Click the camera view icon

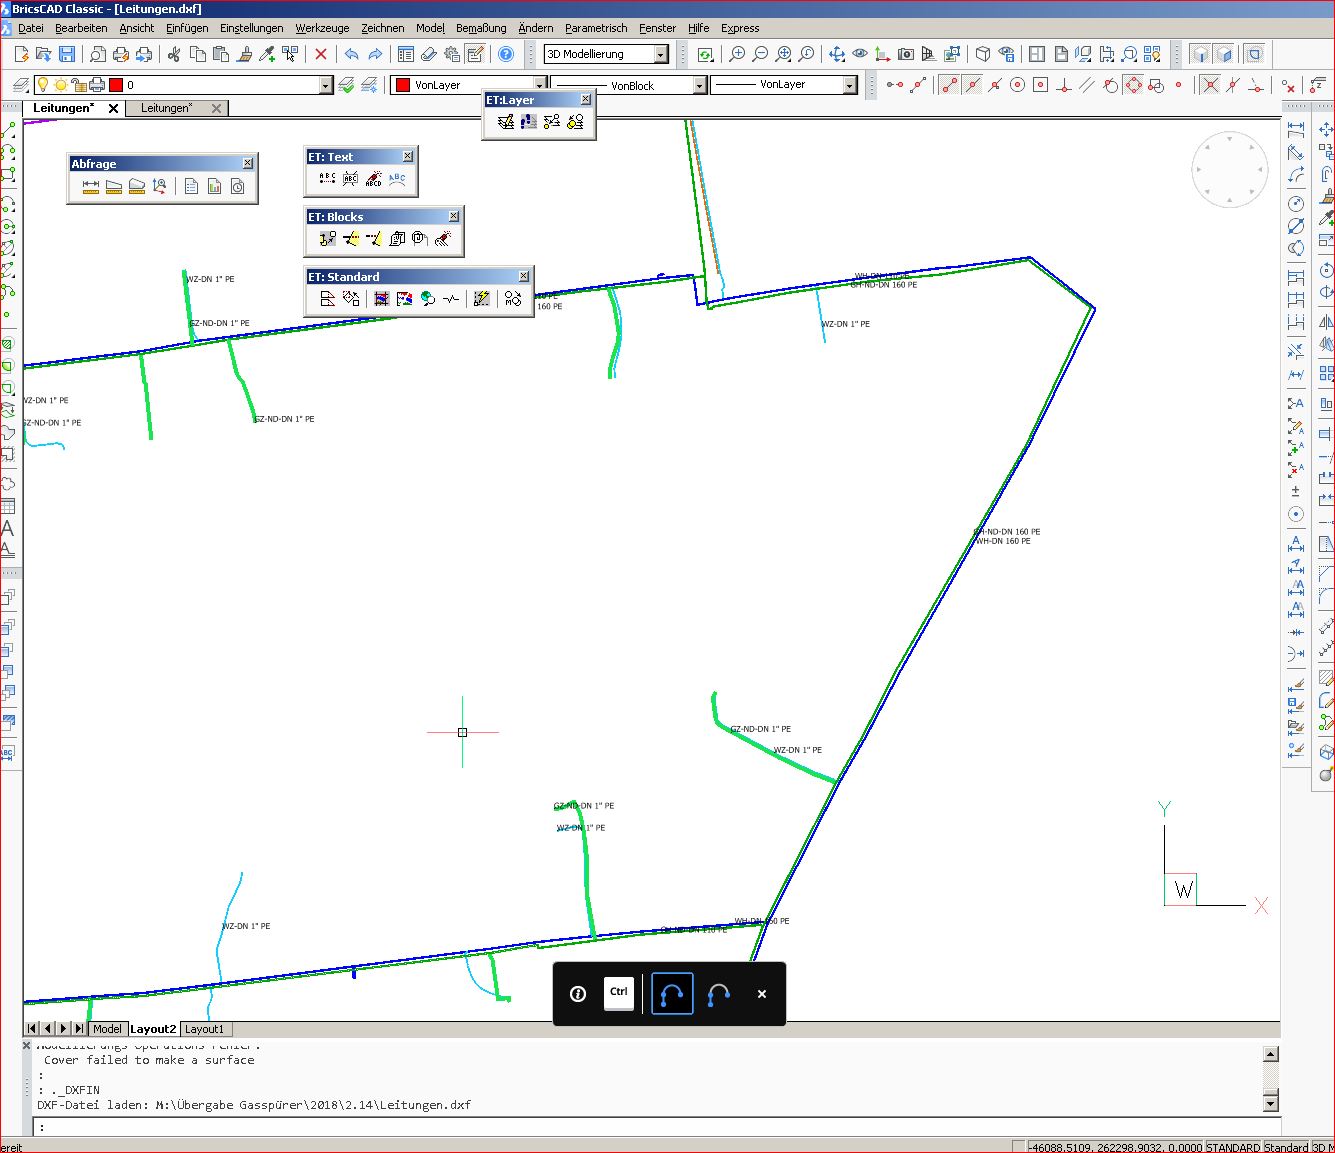coord(905,54)
